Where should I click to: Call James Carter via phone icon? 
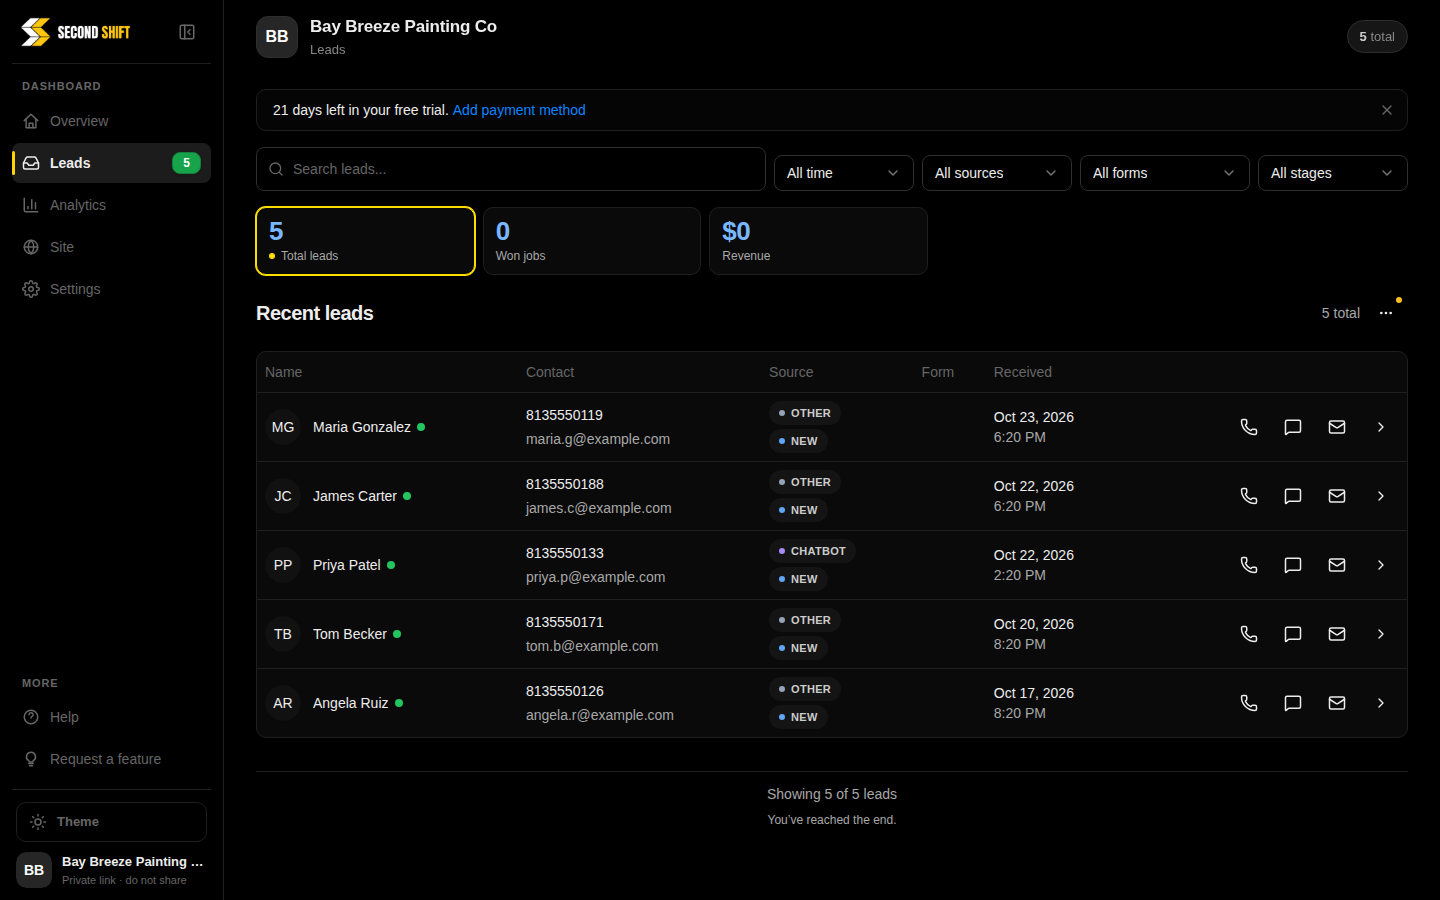[x=1249, y=496]
